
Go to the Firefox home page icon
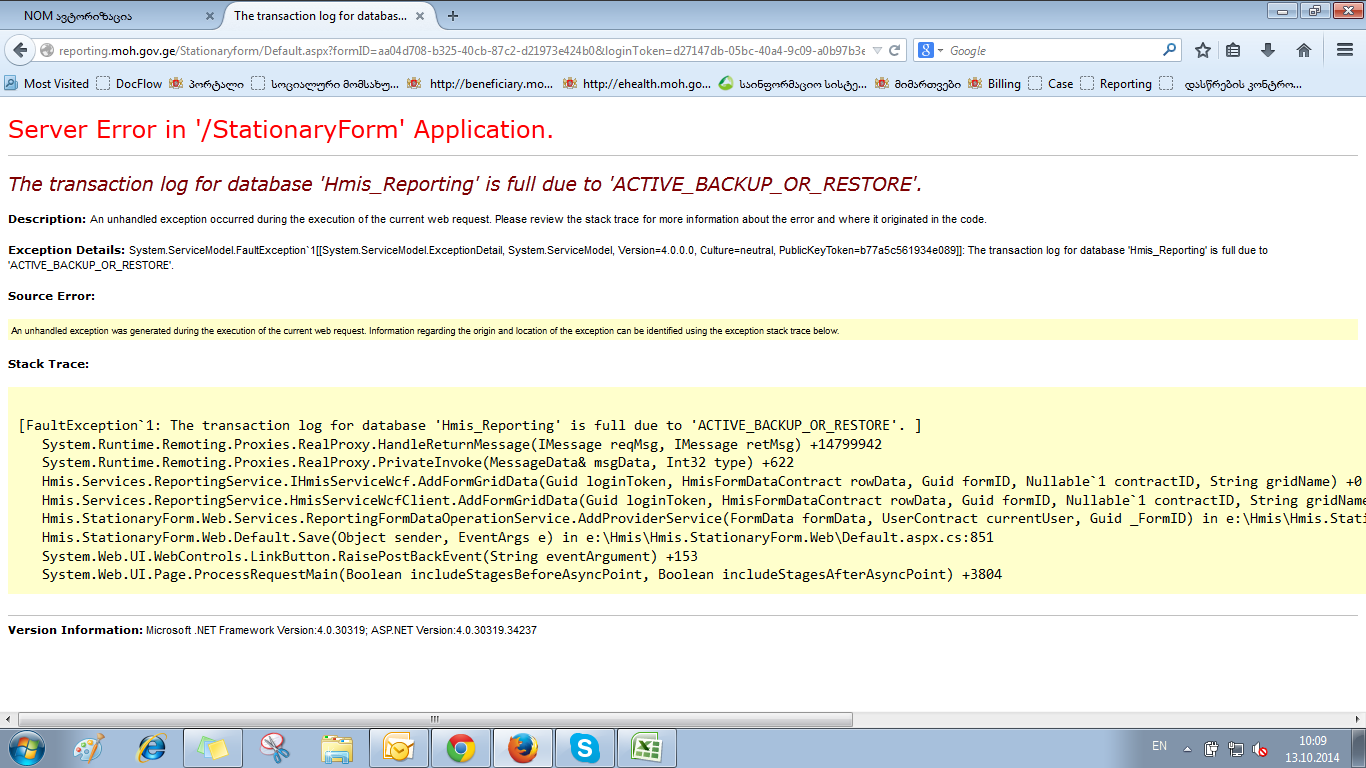pos(1303,50)
